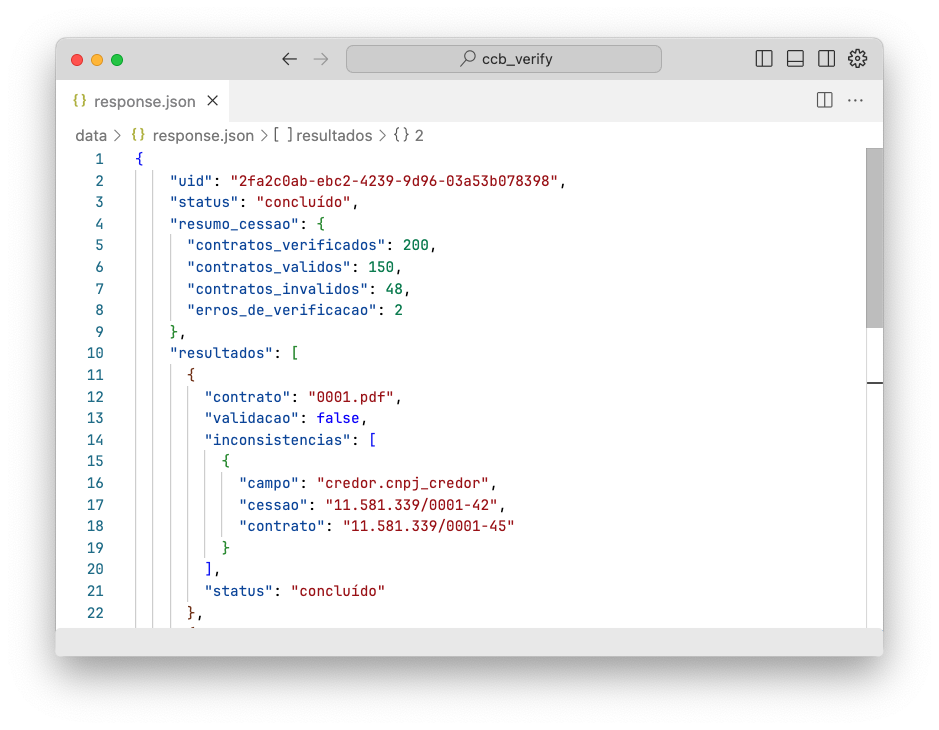Toggle the bottom panel visibility

[x=795, y=58]
